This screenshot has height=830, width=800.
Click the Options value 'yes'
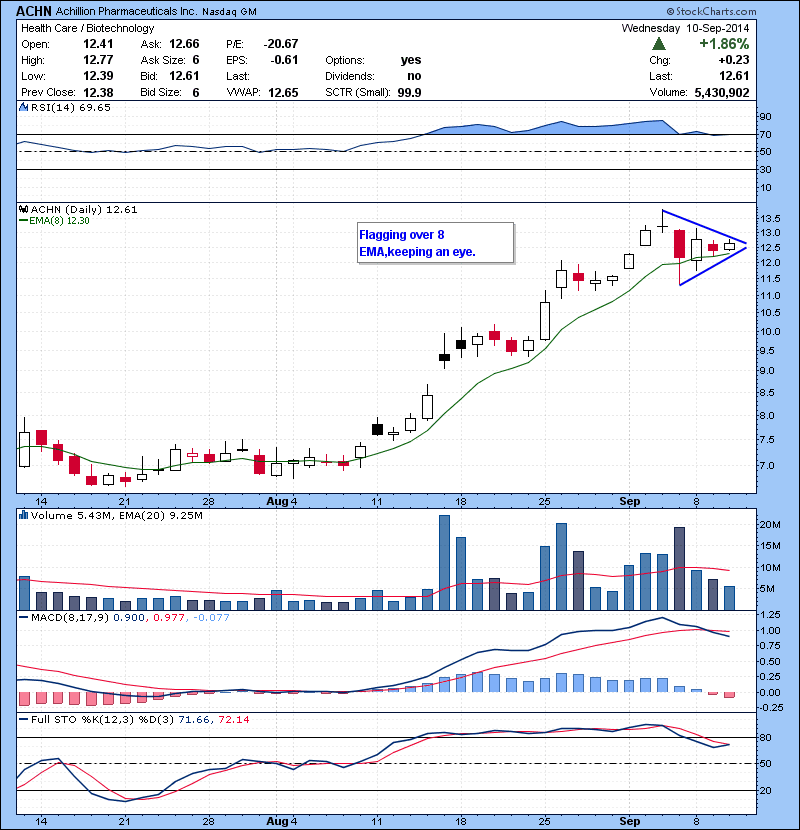[x=411, y=60]
